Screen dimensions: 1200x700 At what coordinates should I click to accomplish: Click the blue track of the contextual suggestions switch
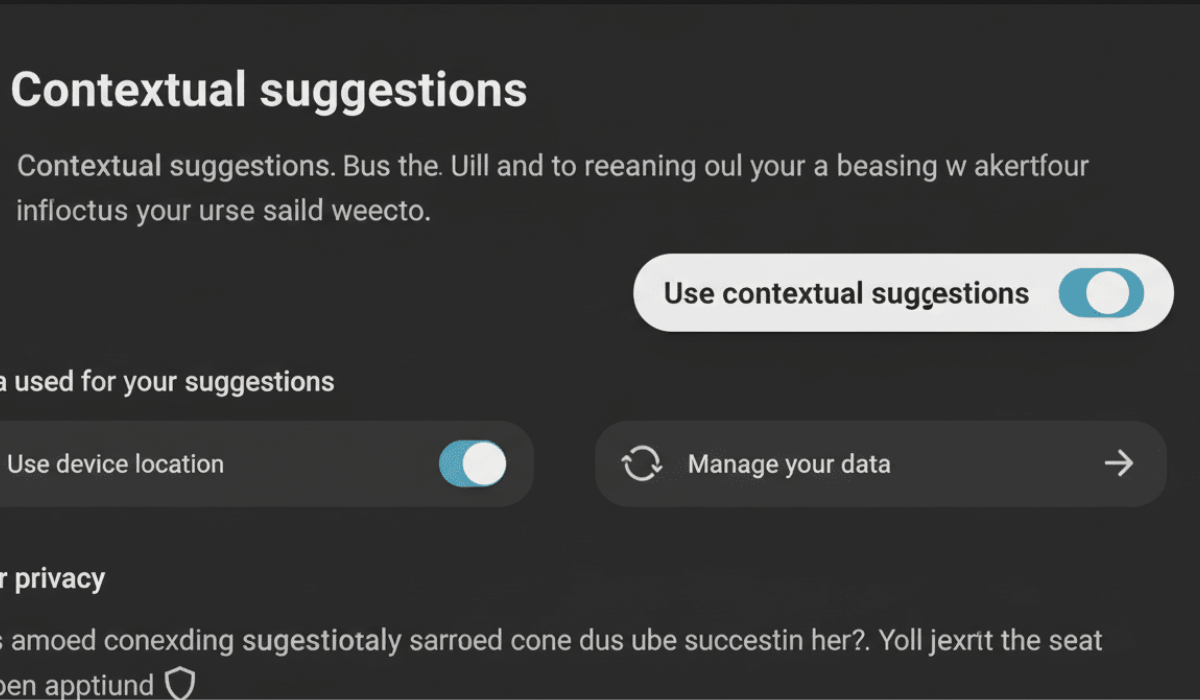1073,294
